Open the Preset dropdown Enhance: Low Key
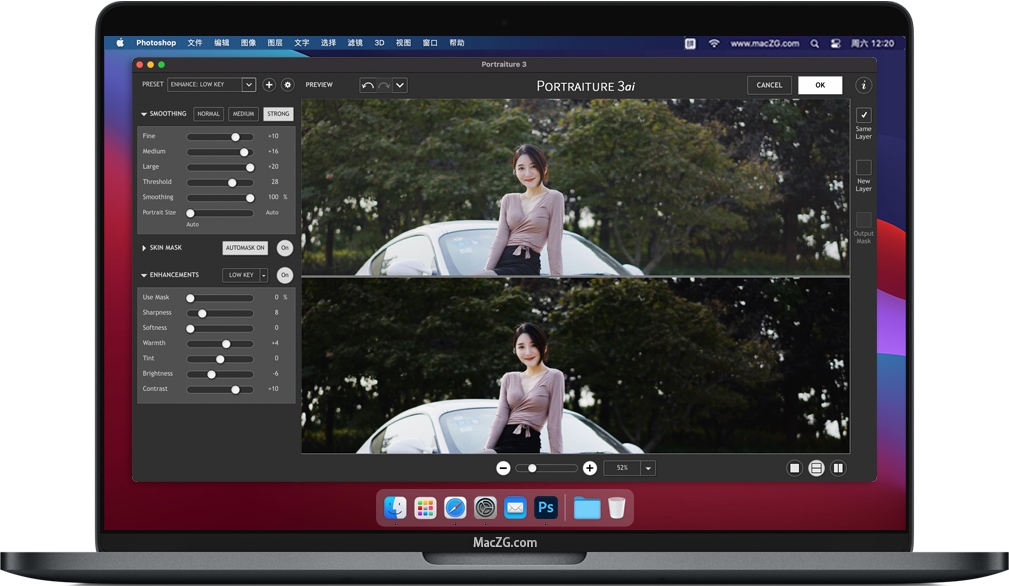The width and height of the screenshot is (1009, 586). point(211,85)
